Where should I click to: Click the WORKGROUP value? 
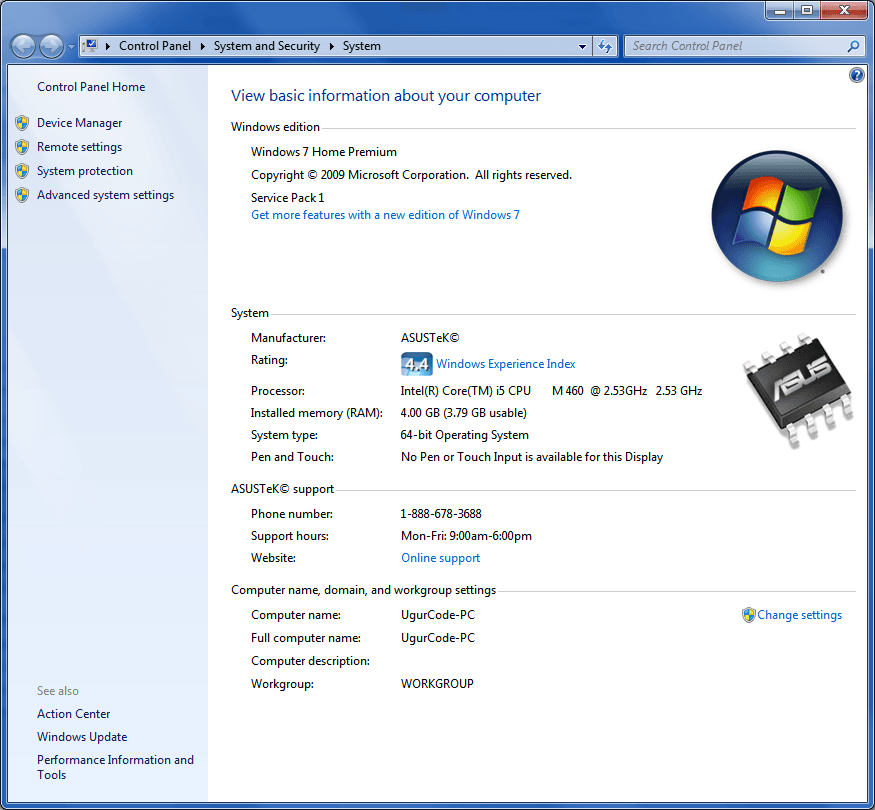point(437,684)
